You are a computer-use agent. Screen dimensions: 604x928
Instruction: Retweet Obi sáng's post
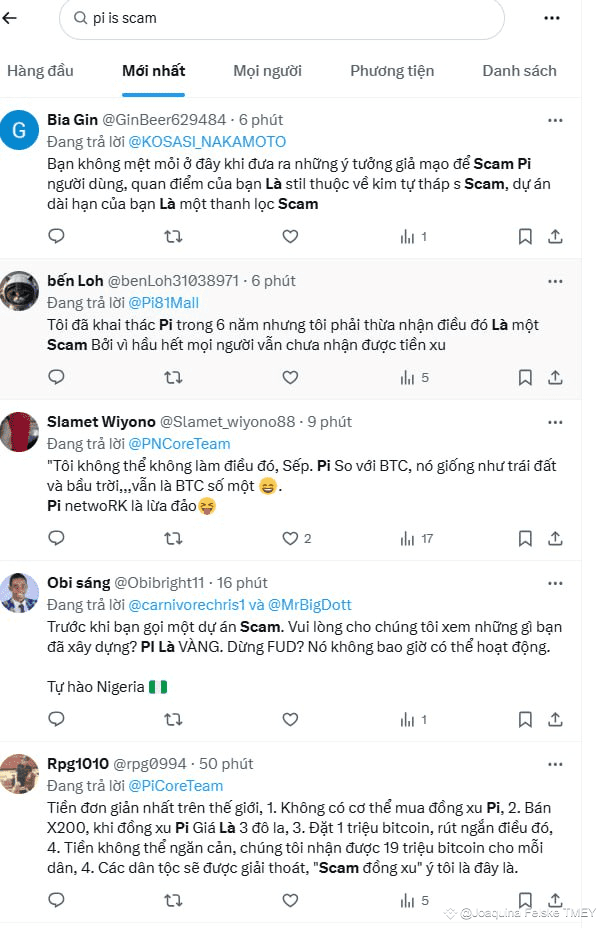point(173,719)
